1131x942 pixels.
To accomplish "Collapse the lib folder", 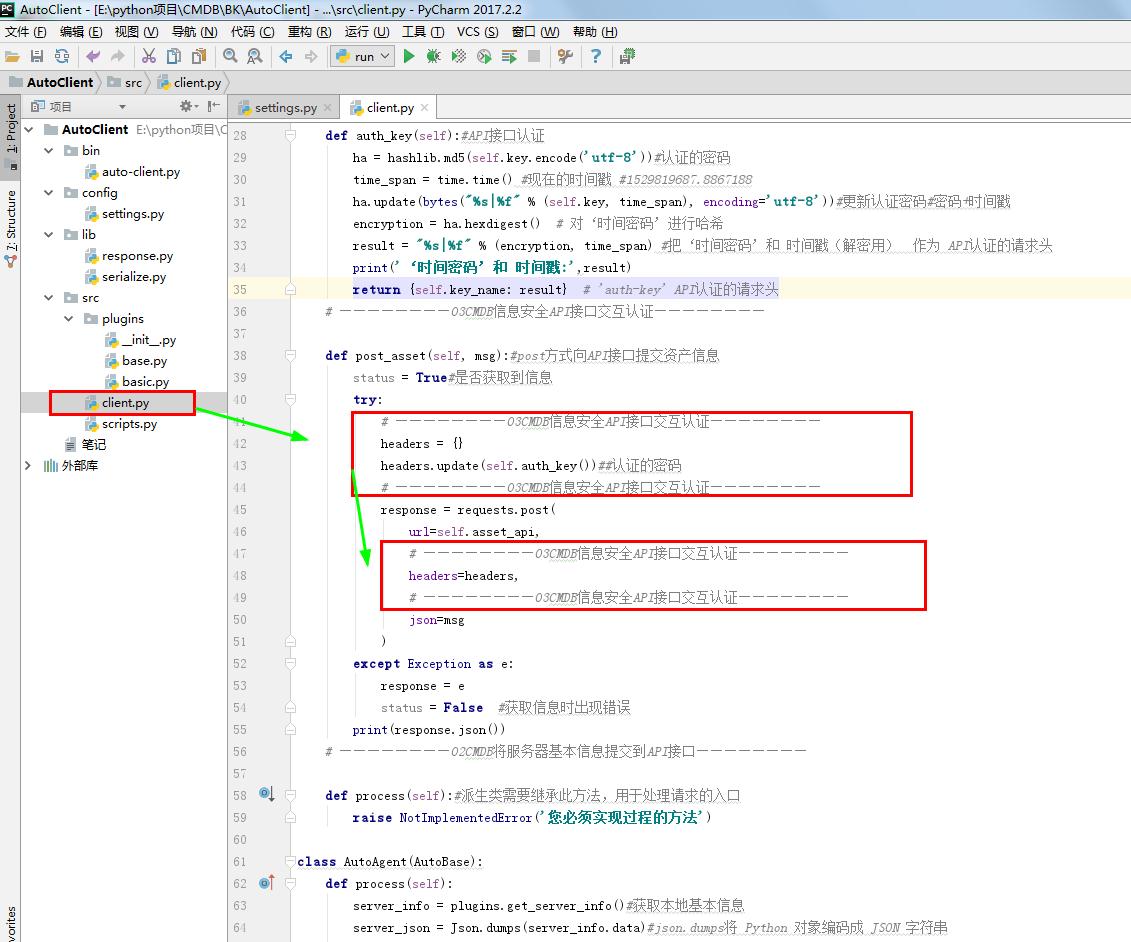I will point(49,234).
